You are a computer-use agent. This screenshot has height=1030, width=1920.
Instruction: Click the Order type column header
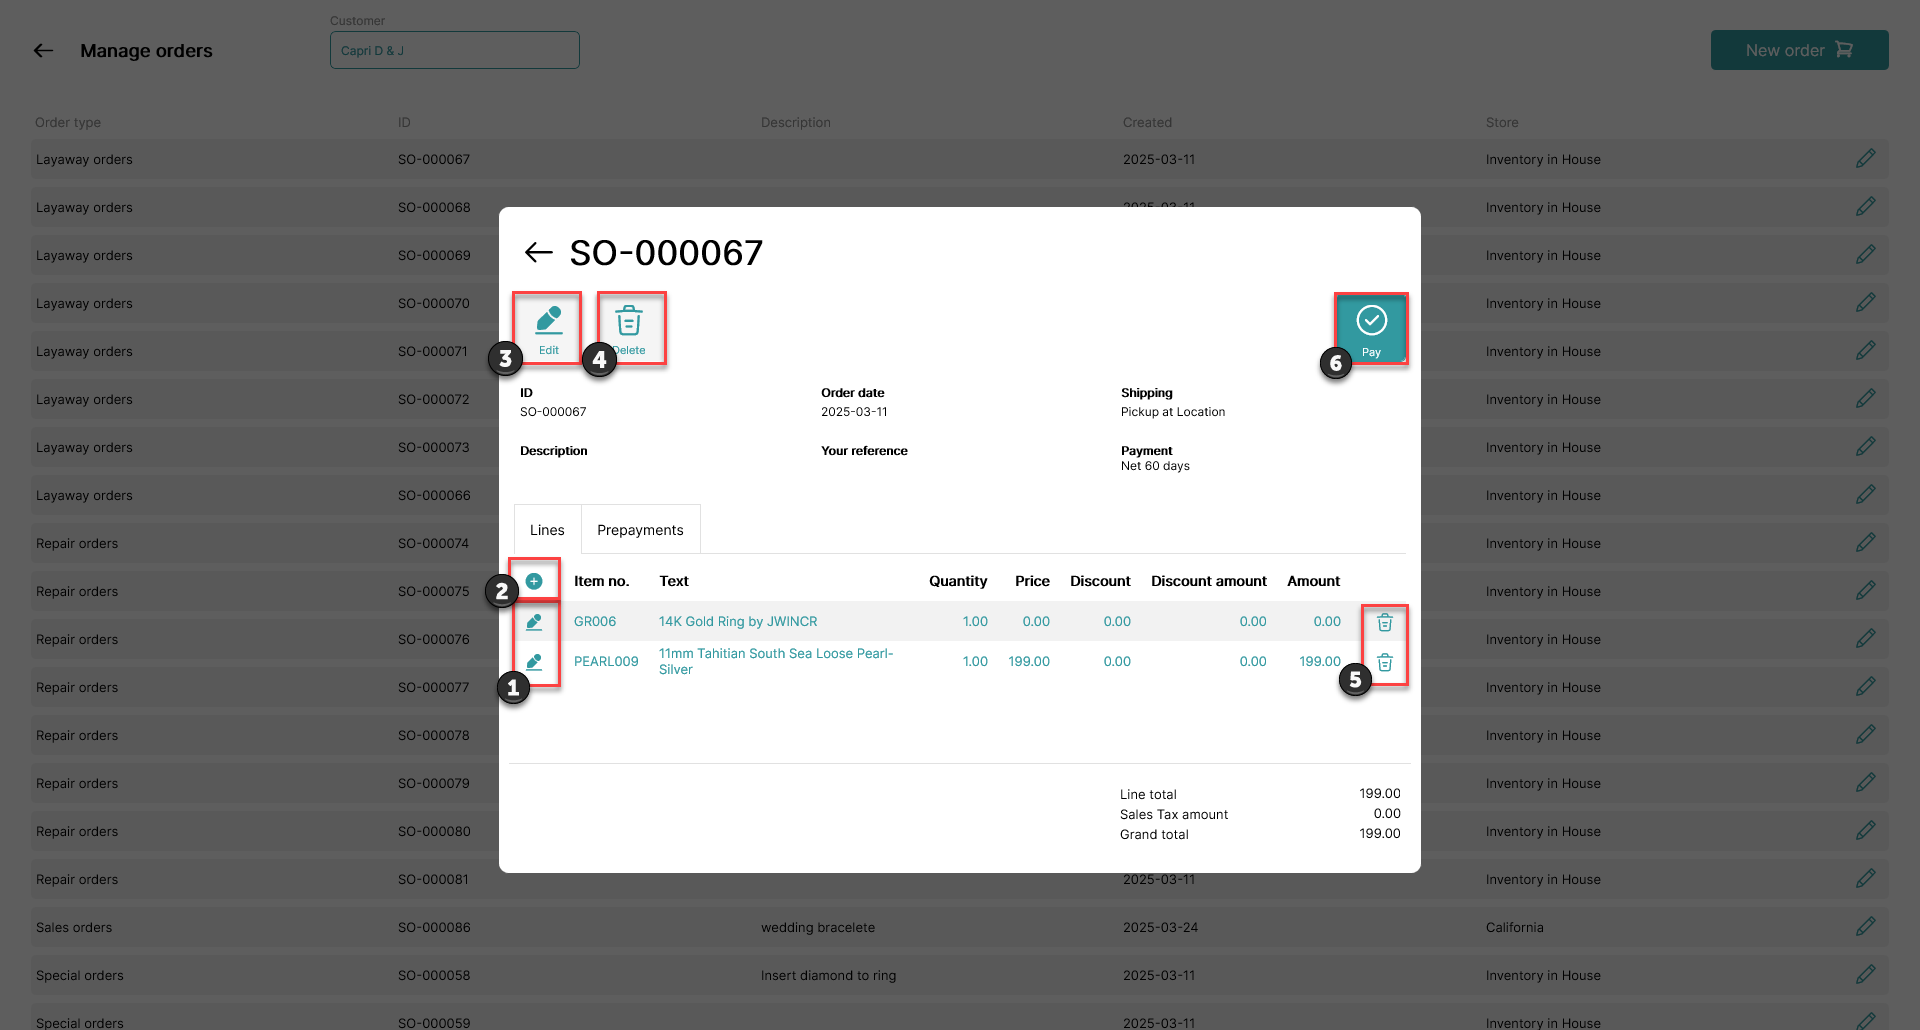pos(68,122)
